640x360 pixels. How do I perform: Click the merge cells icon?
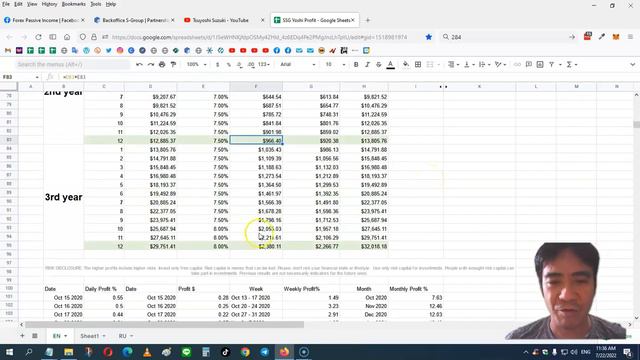coord(430,64)
